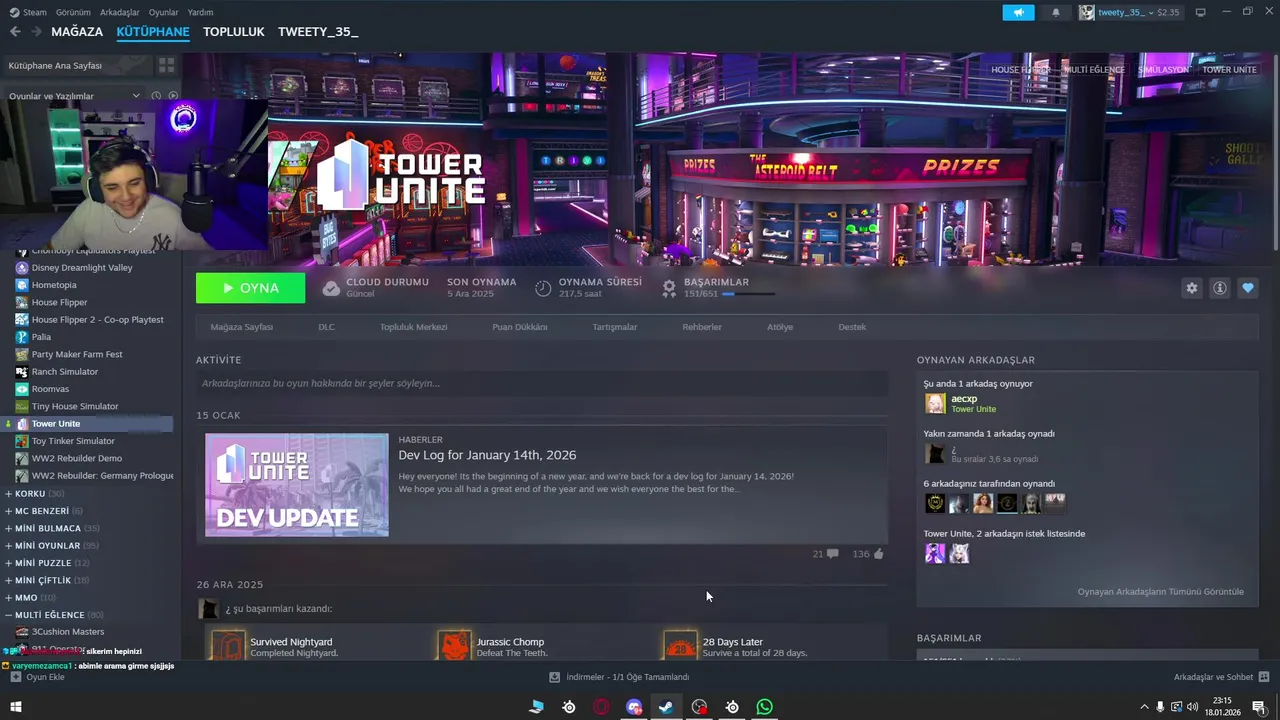Toggle sort by recent clock icon
The width and height of the screenshot is (1280, 720).
coord(157,96)
